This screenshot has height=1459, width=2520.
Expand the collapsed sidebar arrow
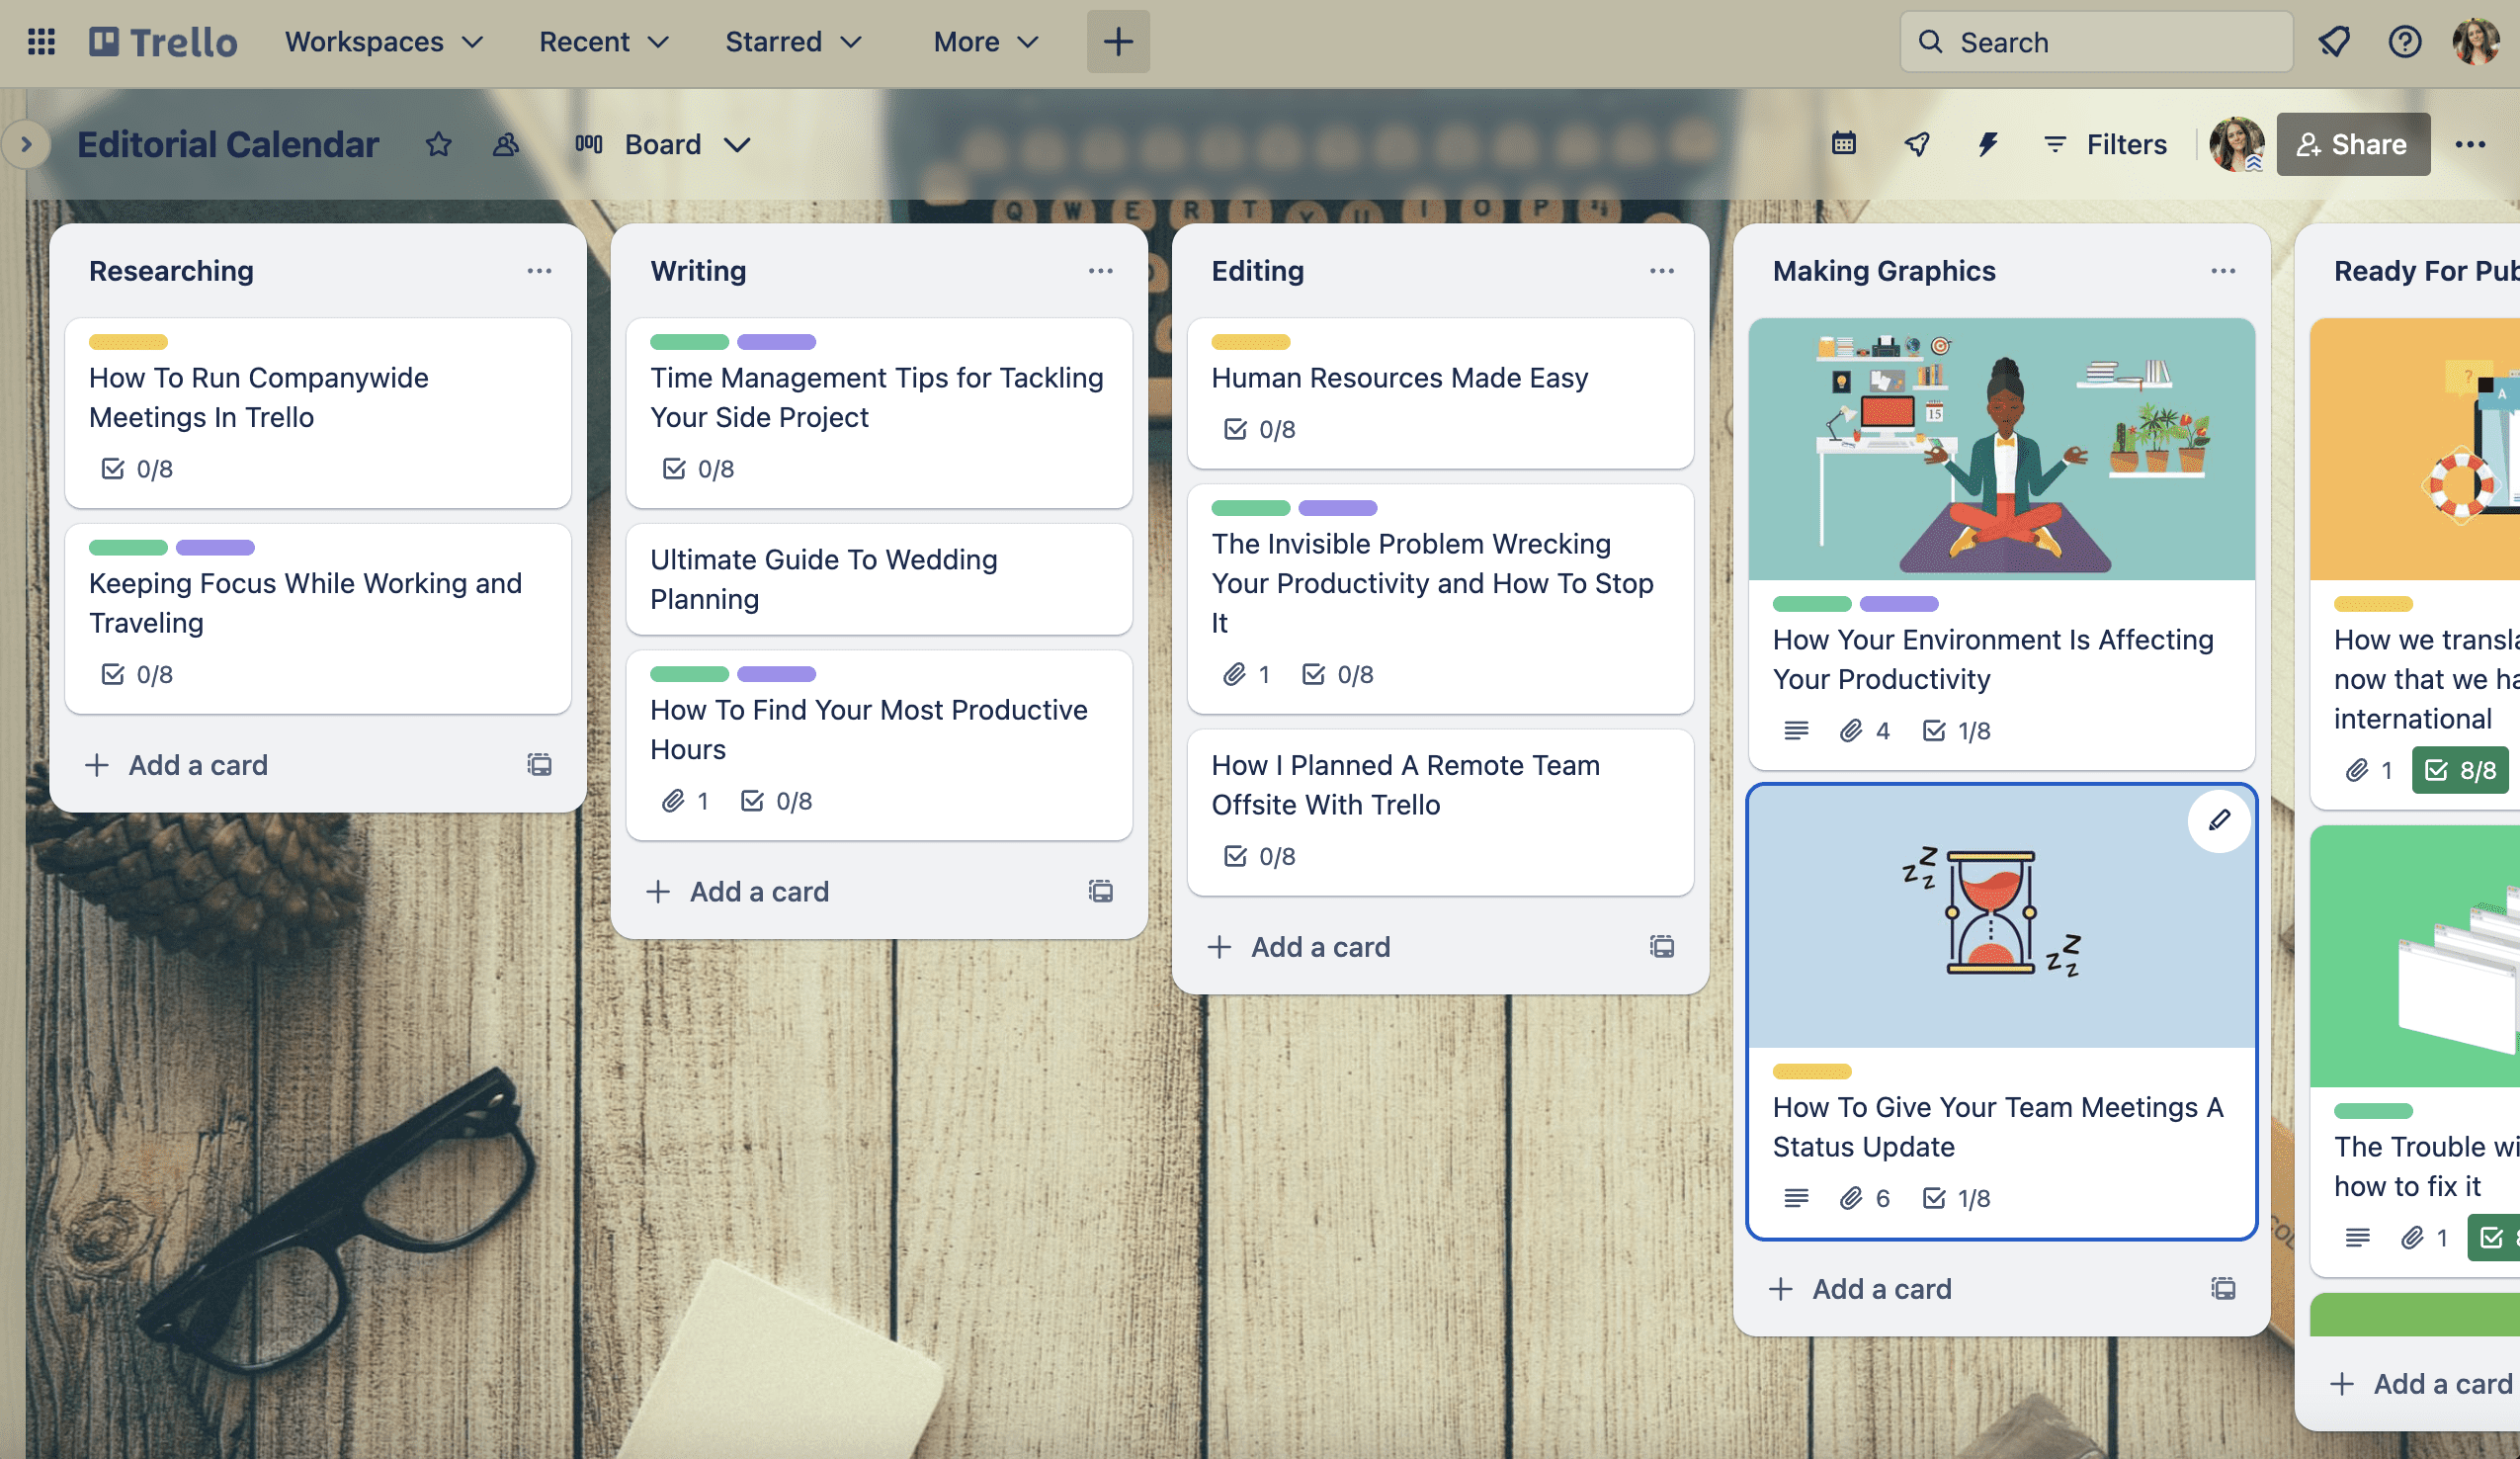27,145
